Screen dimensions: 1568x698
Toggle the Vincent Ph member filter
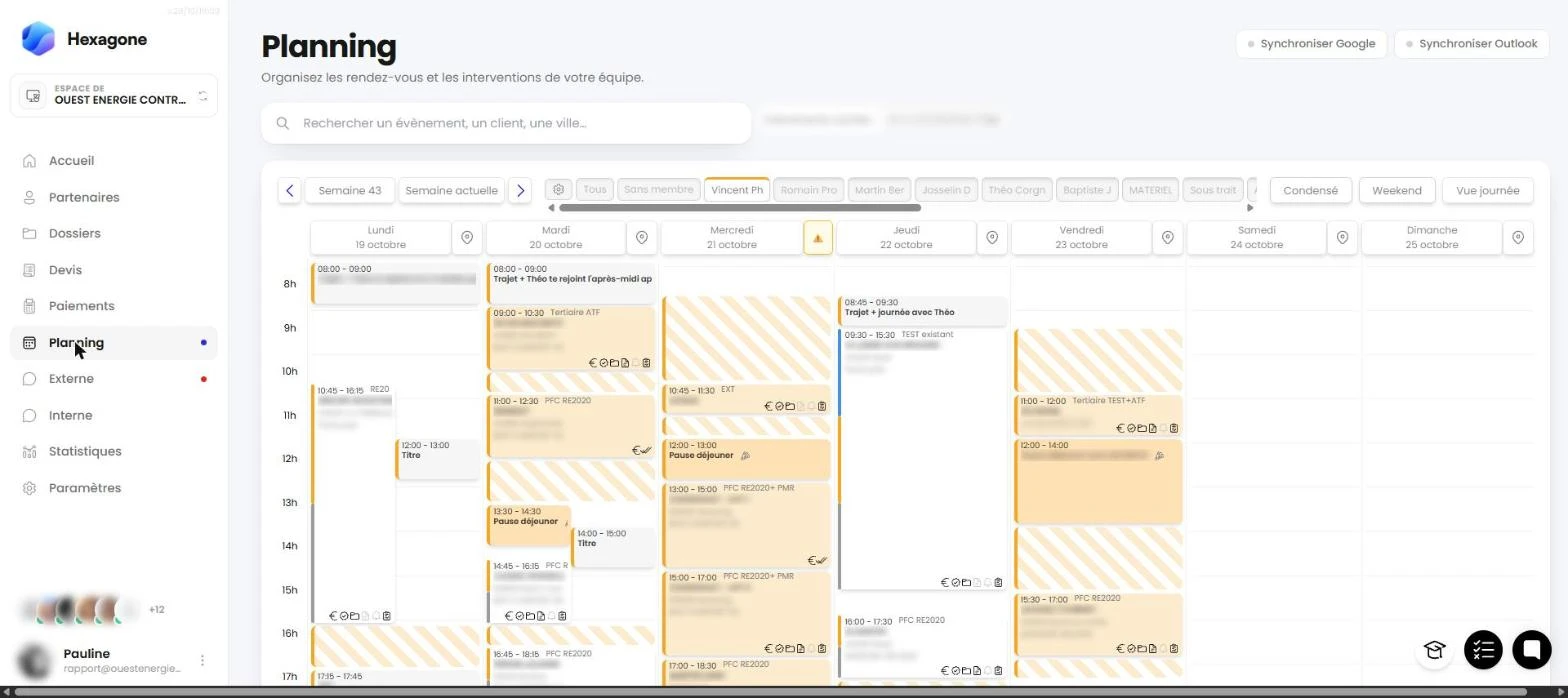point(737,190)
